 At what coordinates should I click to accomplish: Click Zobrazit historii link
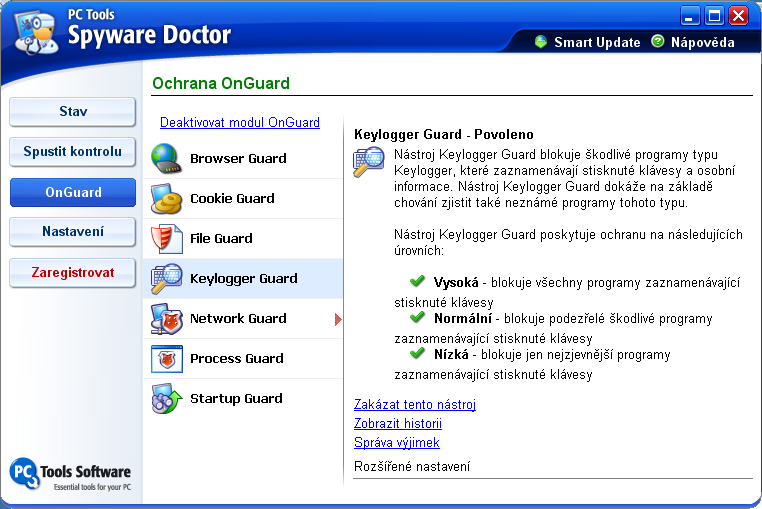coord(398,423)
